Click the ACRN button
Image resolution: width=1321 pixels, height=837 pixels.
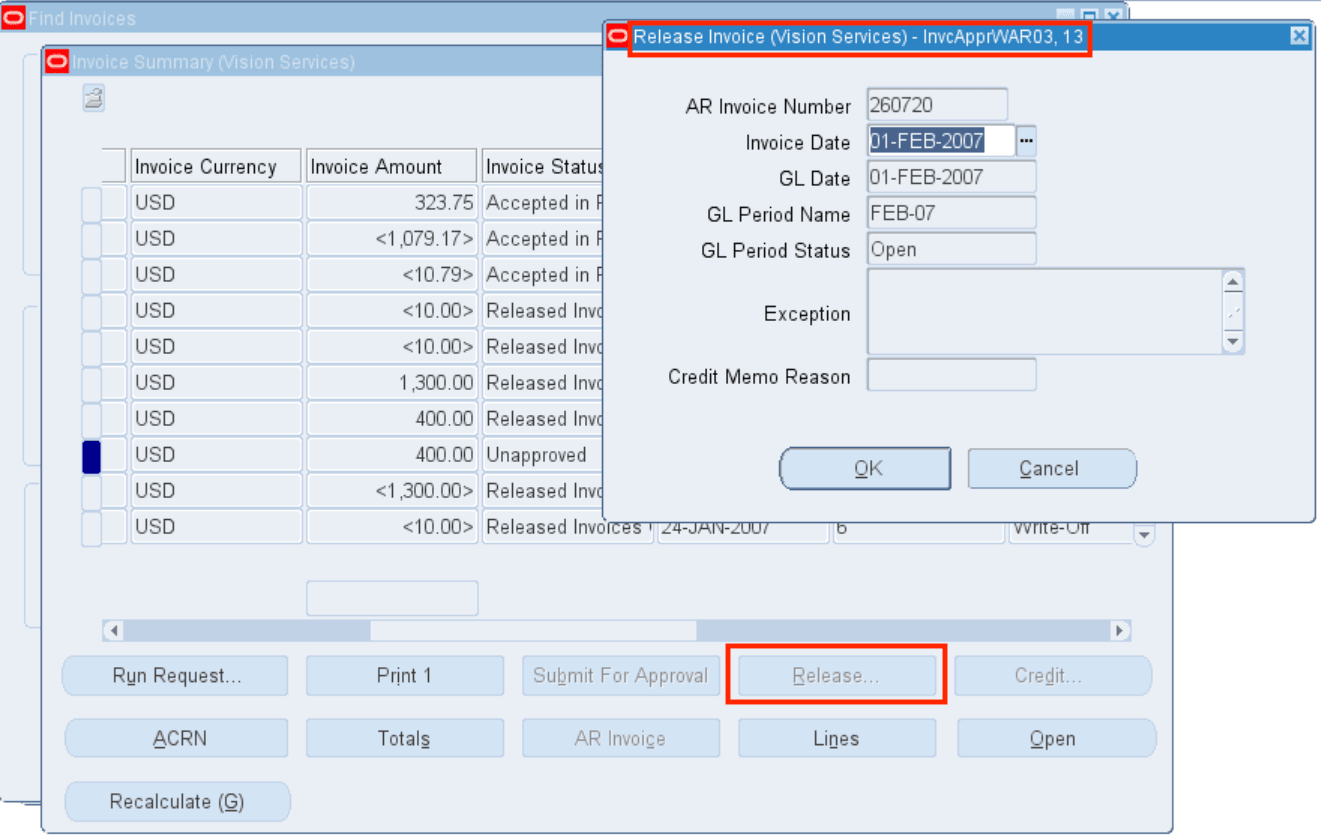point(176,739)
